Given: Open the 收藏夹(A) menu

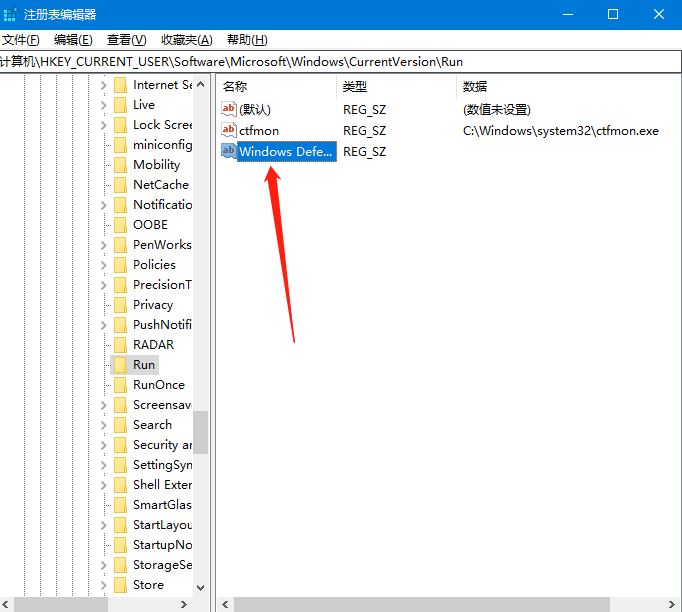Looking at the screenshot, I should pyautogui.click(x=187, y=40).
